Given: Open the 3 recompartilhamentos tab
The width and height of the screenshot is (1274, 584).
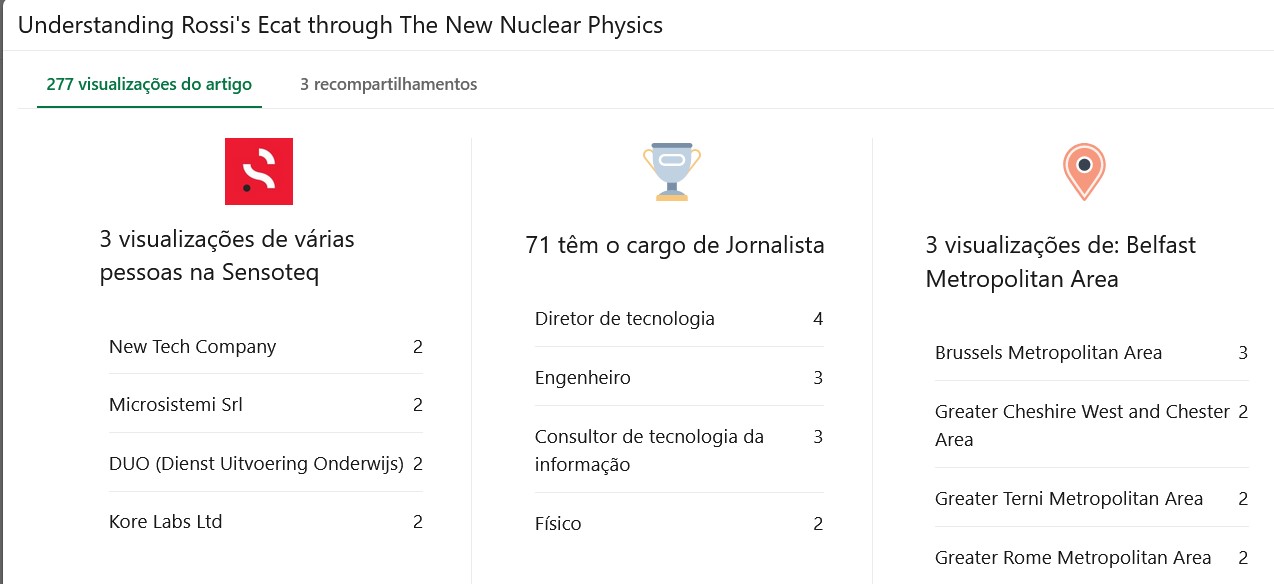Looking at the screenshot, I should [388, 84].
